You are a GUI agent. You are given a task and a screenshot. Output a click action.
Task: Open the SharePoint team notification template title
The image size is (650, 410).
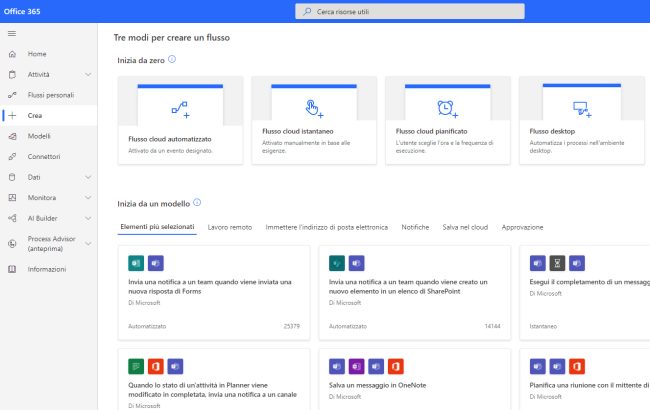click(408, 286)
